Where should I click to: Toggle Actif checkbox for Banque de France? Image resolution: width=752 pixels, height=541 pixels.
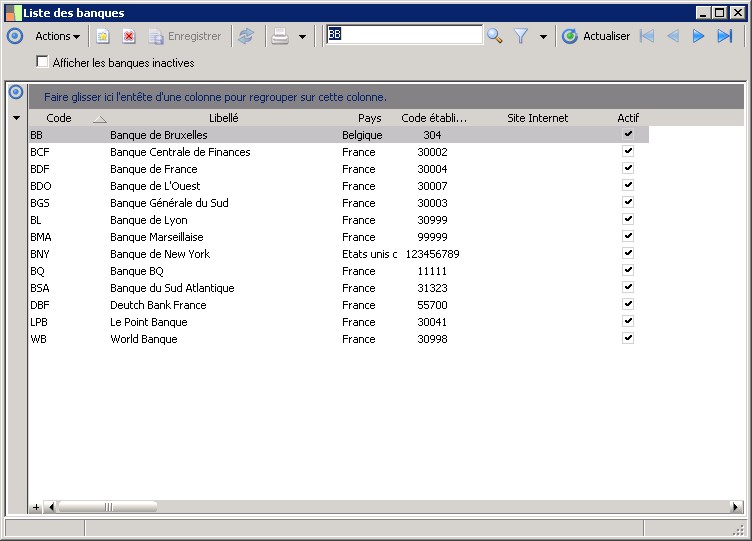pos(628,168)
